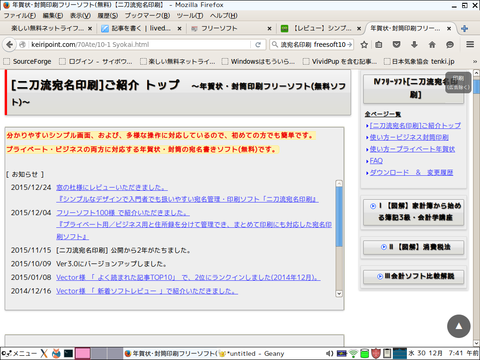Click the Ⅱ【図解】消費税法 button
The width and height of the screenshot is (480, 360).
pyautogui.click(x=414, y=247)
